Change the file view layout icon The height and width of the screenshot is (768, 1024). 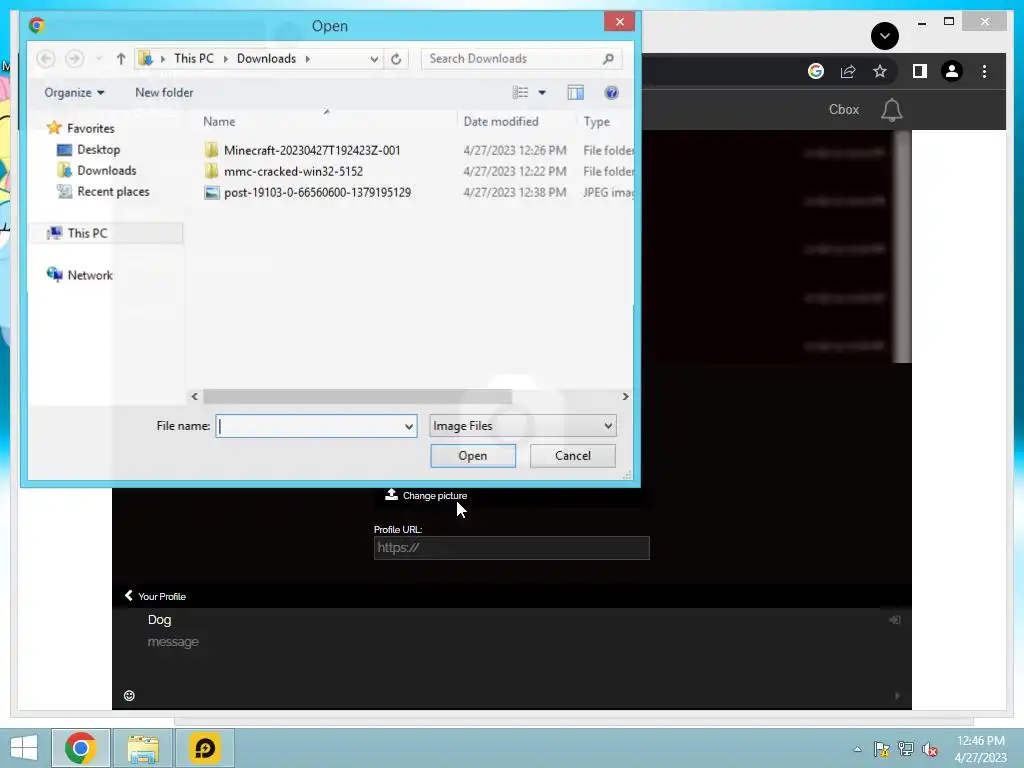pyautogui.click(x=520, y=93)
